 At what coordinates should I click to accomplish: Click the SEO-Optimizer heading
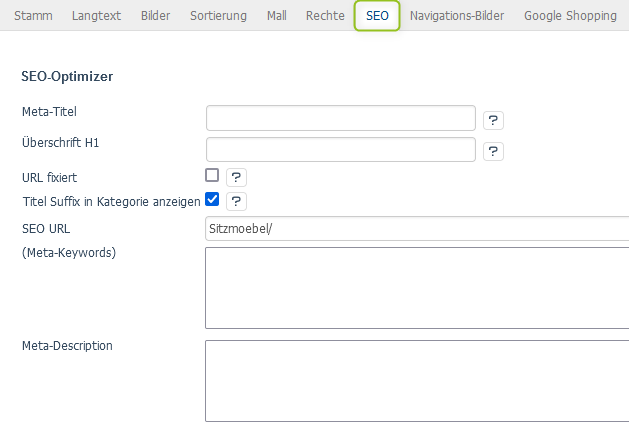coord(67,76)
